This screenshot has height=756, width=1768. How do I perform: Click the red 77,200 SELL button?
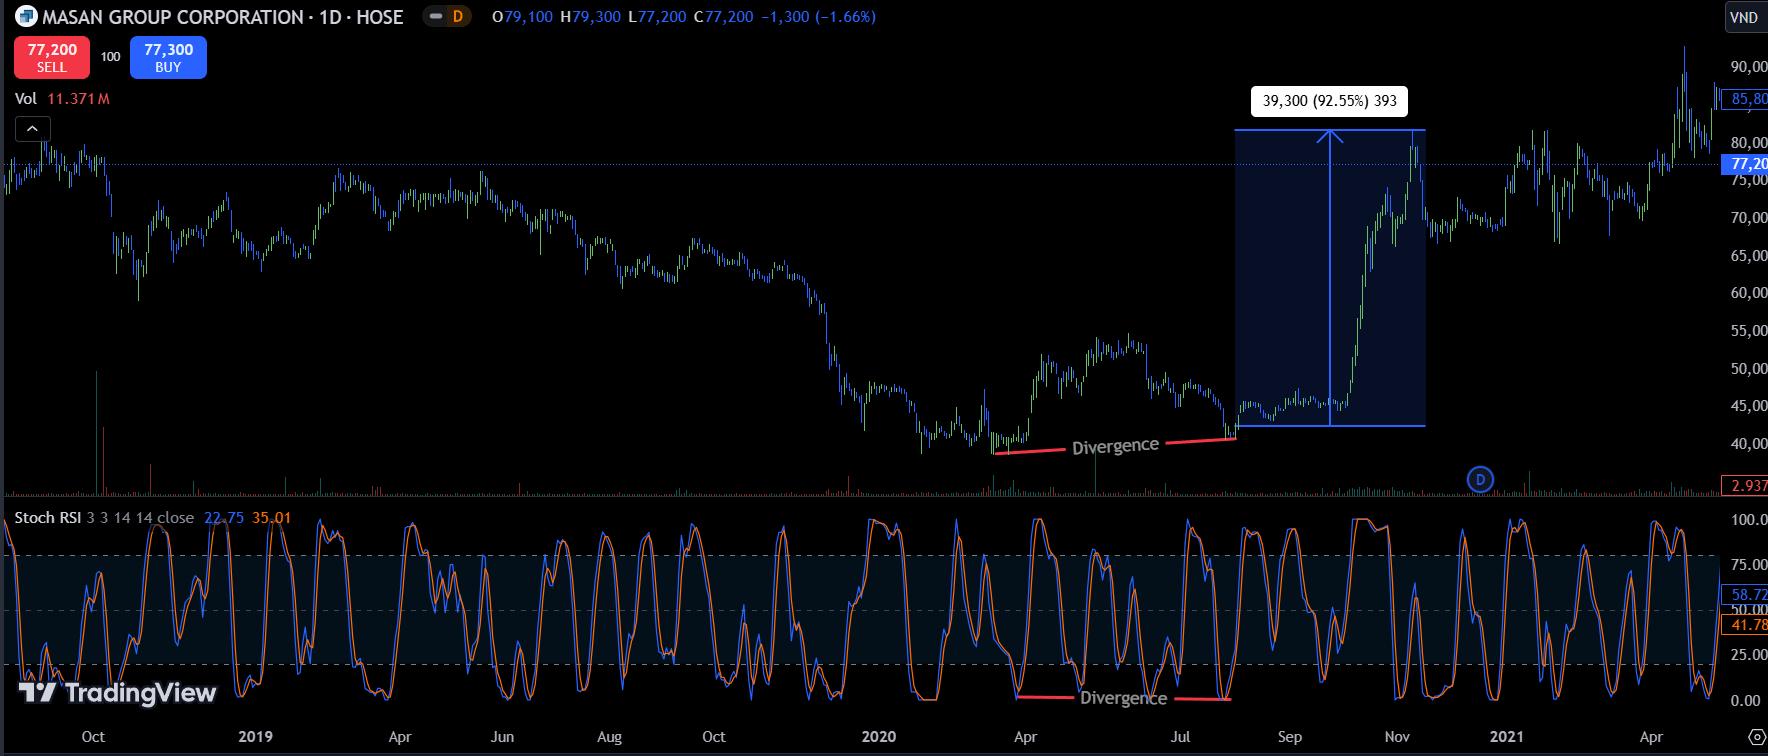[x=52, y=57]
